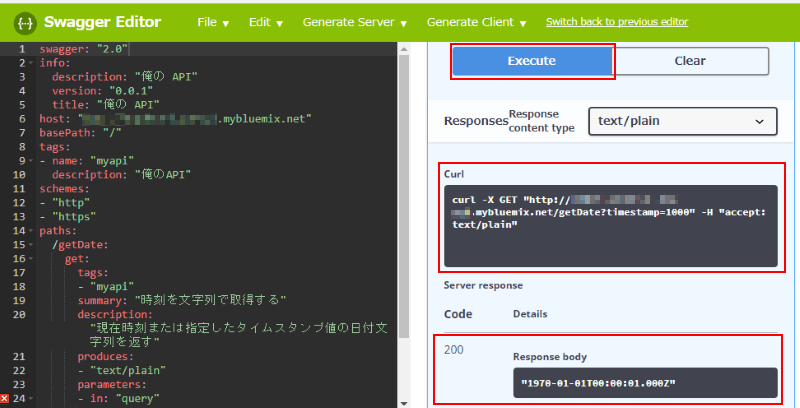Collapse the get block at line 16
This screenshot has height=408, width=800.
[31, 259]
